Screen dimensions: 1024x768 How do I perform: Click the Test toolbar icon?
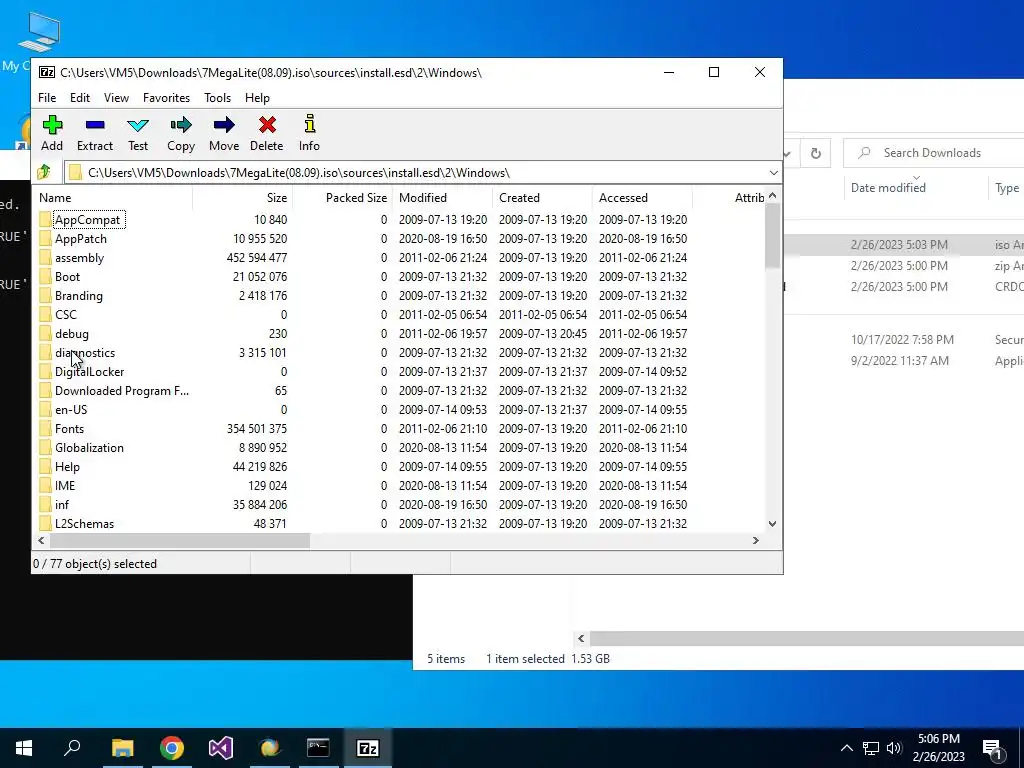click(138, 125)
